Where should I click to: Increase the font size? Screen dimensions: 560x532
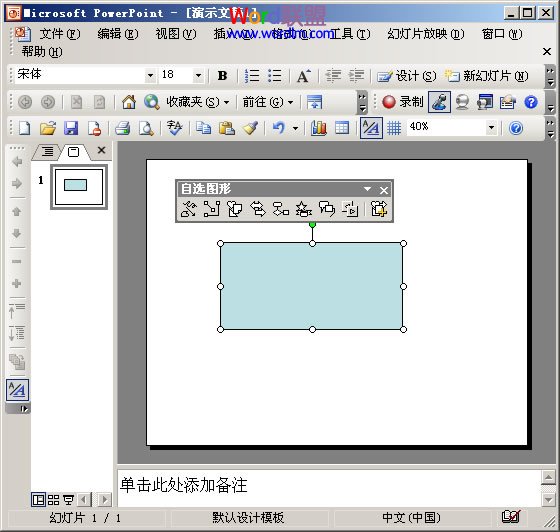[x=304, y=76]
